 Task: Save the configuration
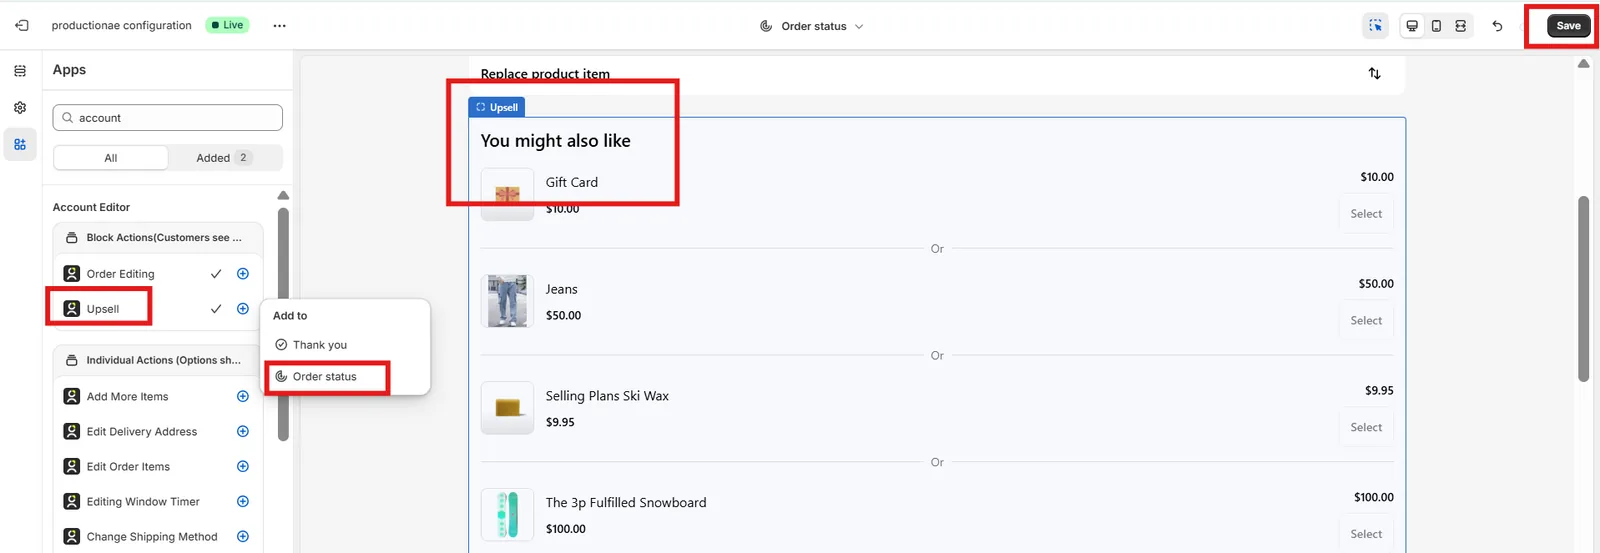pos(1568,26)
